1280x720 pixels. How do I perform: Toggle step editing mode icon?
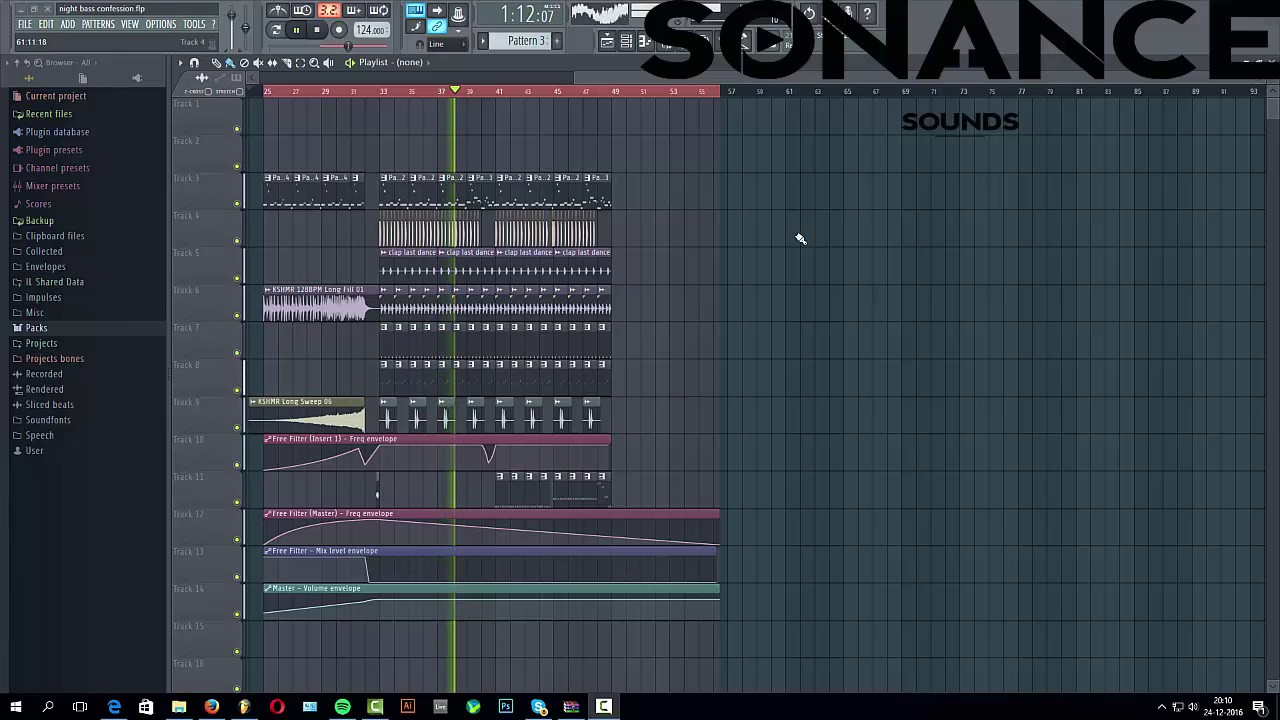[415, 27]
